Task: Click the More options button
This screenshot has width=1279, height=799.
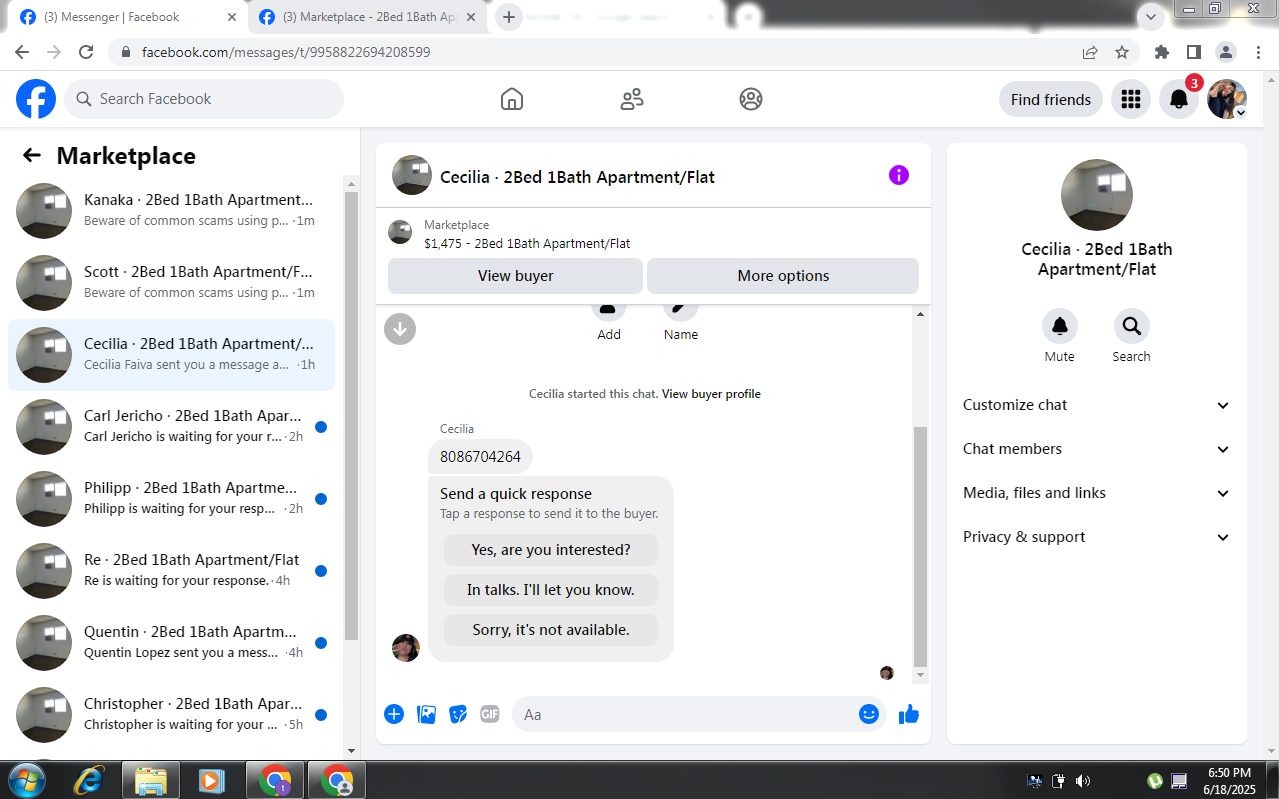Action: 783,276
